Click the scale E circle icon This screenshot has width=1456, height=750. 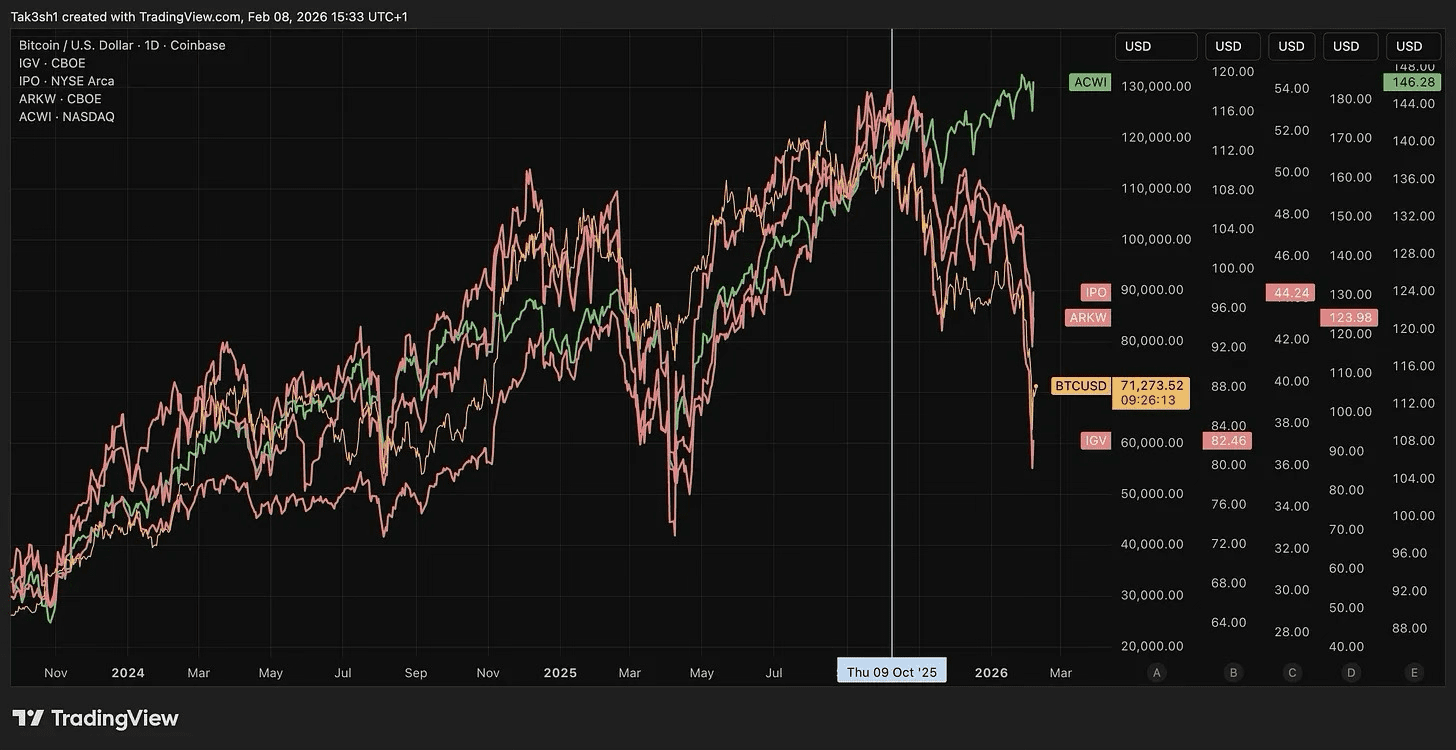(1414, 673)
